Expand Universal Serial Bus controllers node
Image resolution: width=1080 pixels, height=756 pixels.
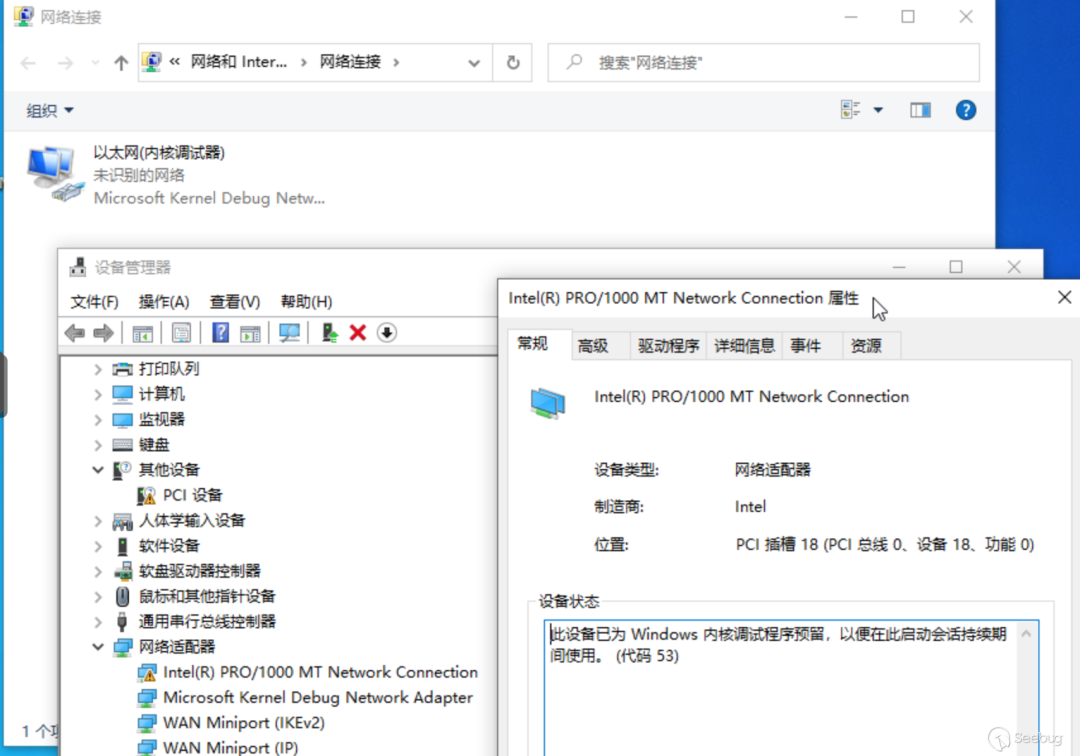(x=98, y=622)
